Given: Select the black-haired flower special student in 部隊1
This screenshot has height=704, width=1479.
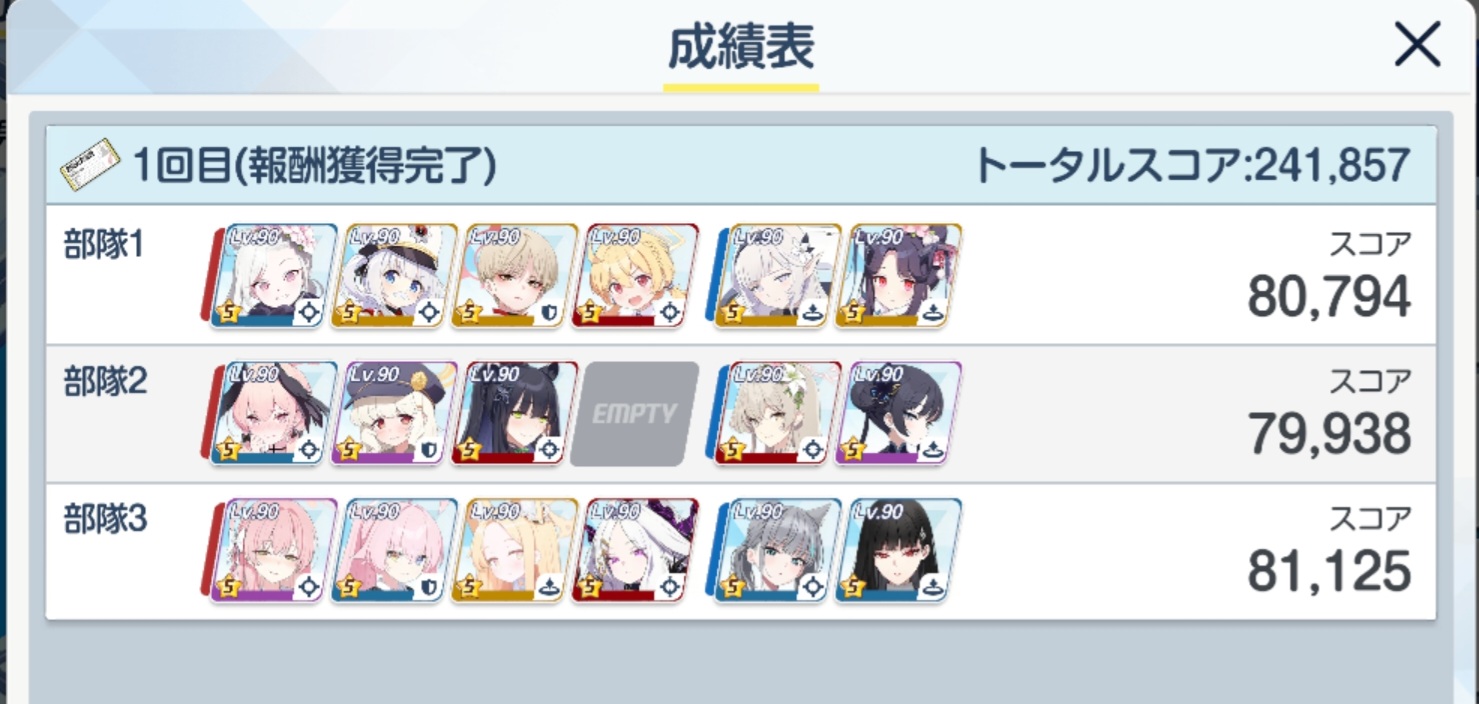Looking at the screenshot, I should [x=898, y=276].
